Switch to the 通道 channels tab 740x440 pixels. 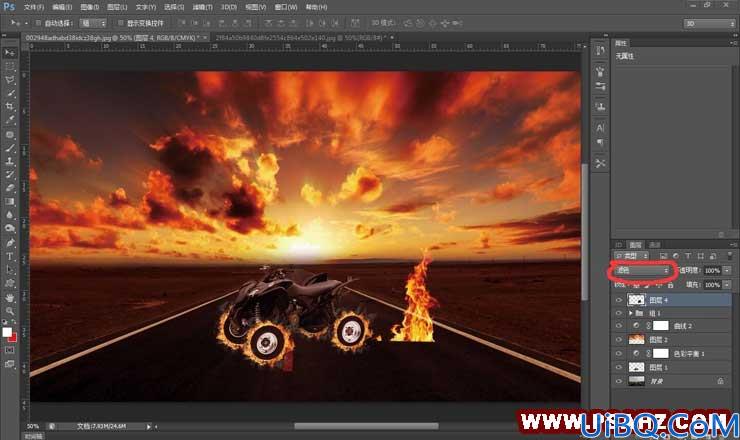(655, 245)
